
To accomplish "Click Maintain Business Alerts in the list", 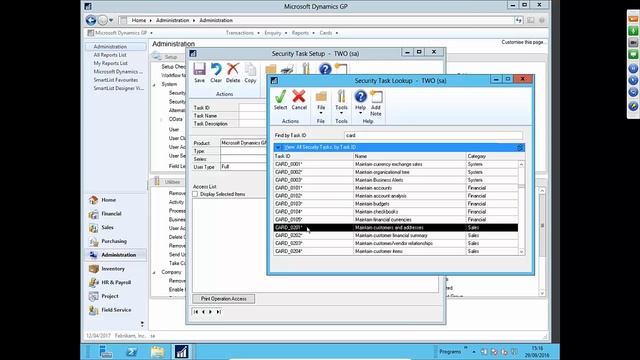I will coord(379,180).
